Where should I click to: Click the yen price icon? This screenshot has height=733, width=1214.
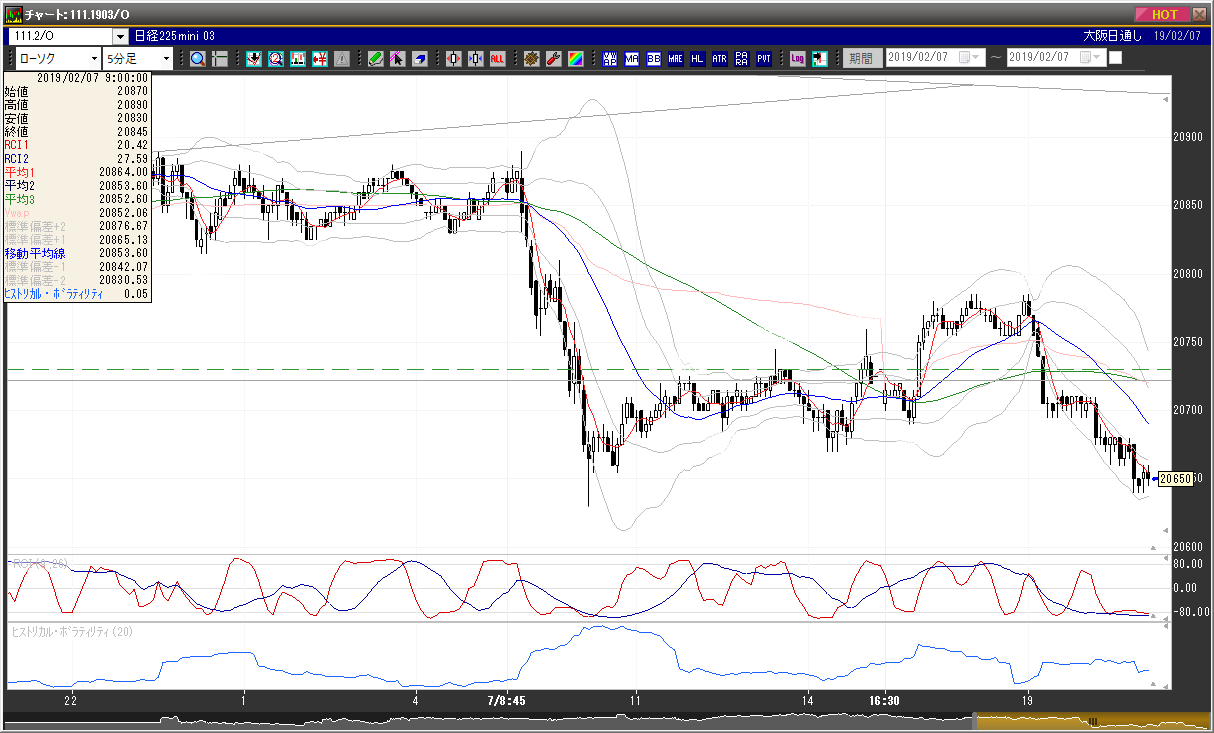click(320, 58)
